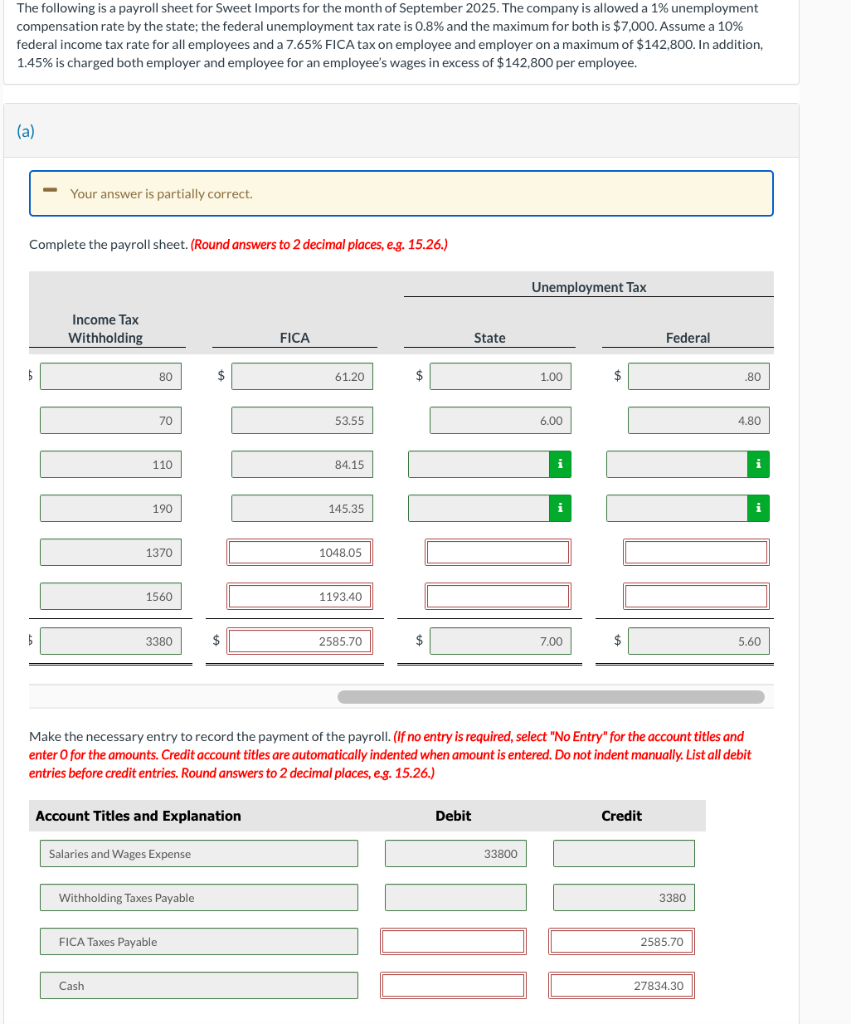This screenshot has width=851, height=1024.
Task: Click the FICA field showing 53.55
Action: 302,421
